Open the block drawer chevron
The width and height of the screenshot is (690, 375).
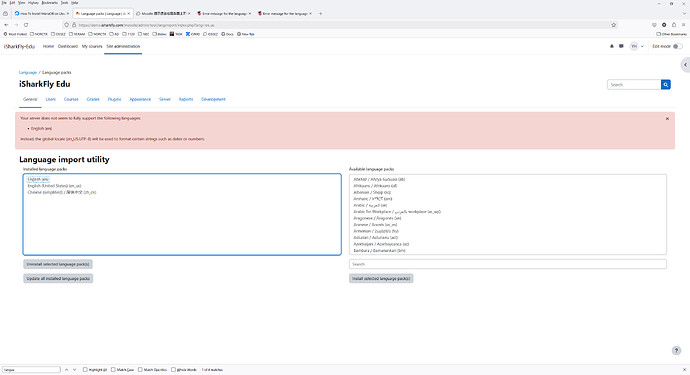click(x=685, y=65)
